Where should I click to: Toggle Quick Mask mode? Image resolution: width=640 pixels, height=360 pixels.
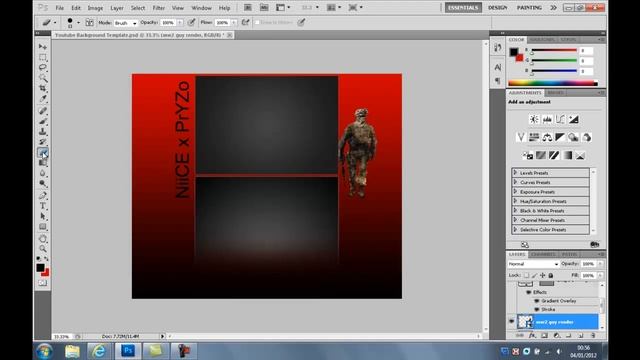point(42,282)
